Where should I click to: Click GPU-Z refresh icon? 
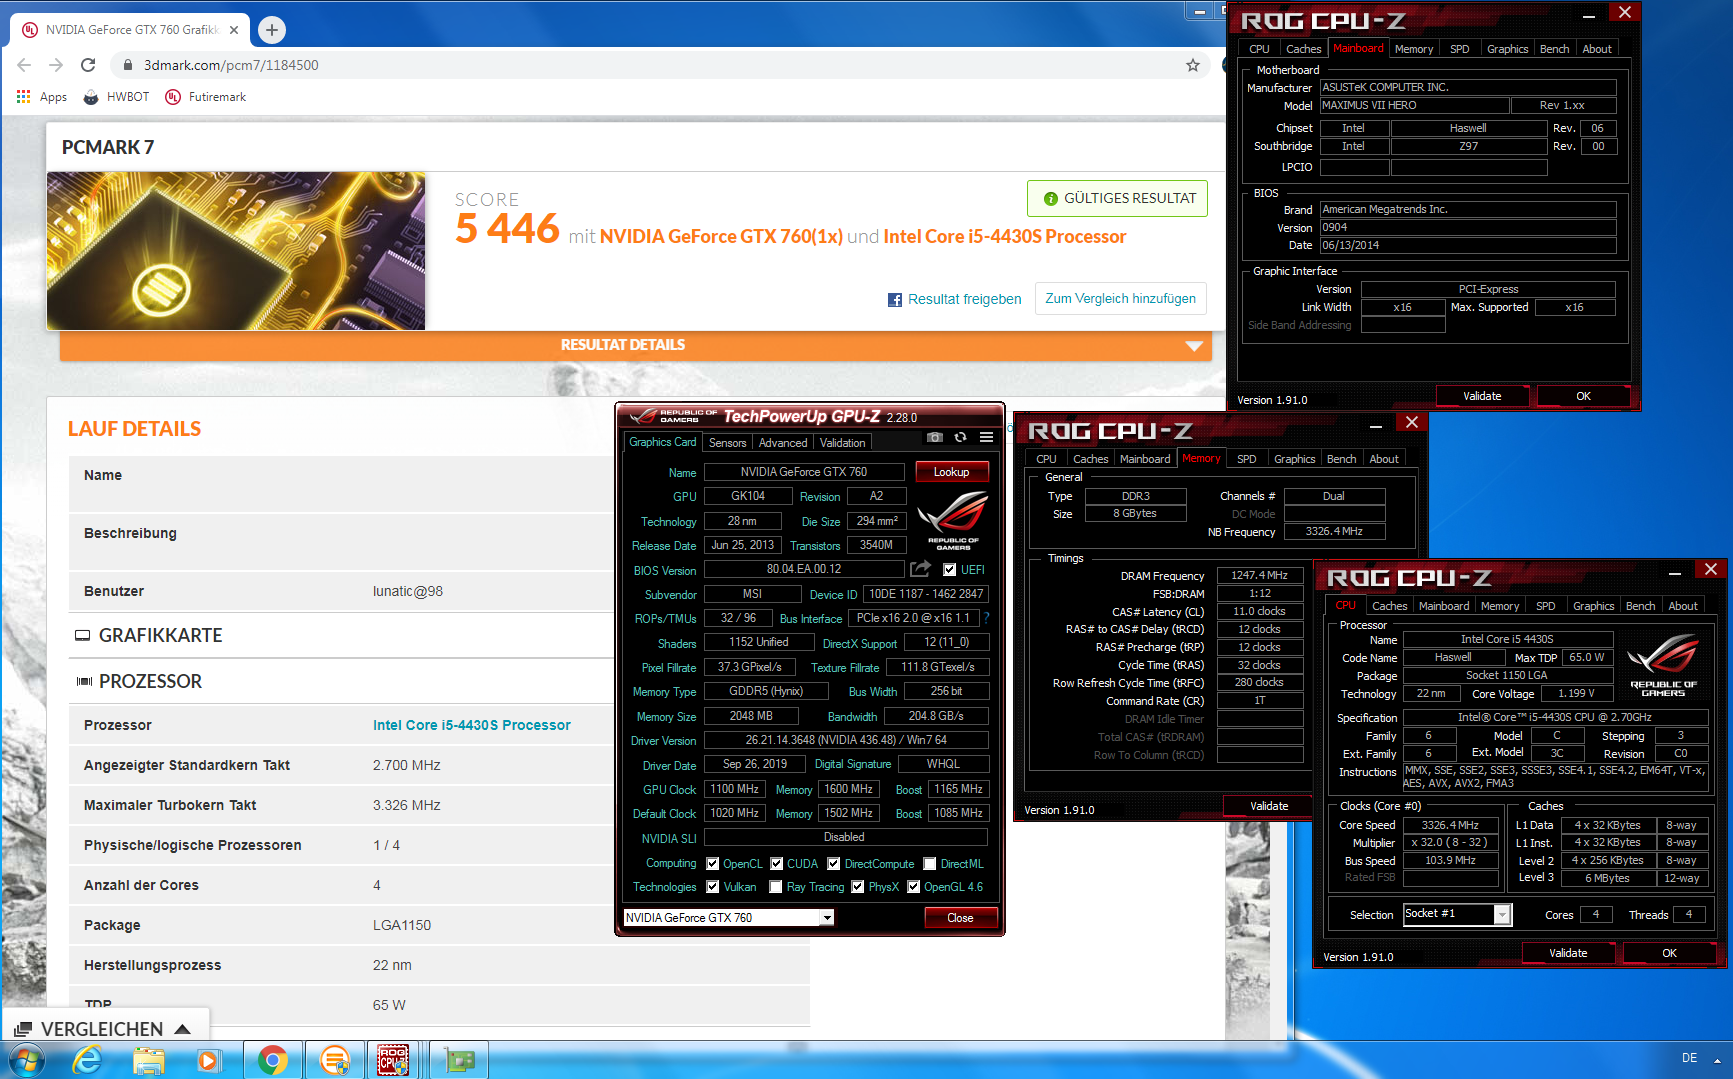960,437
